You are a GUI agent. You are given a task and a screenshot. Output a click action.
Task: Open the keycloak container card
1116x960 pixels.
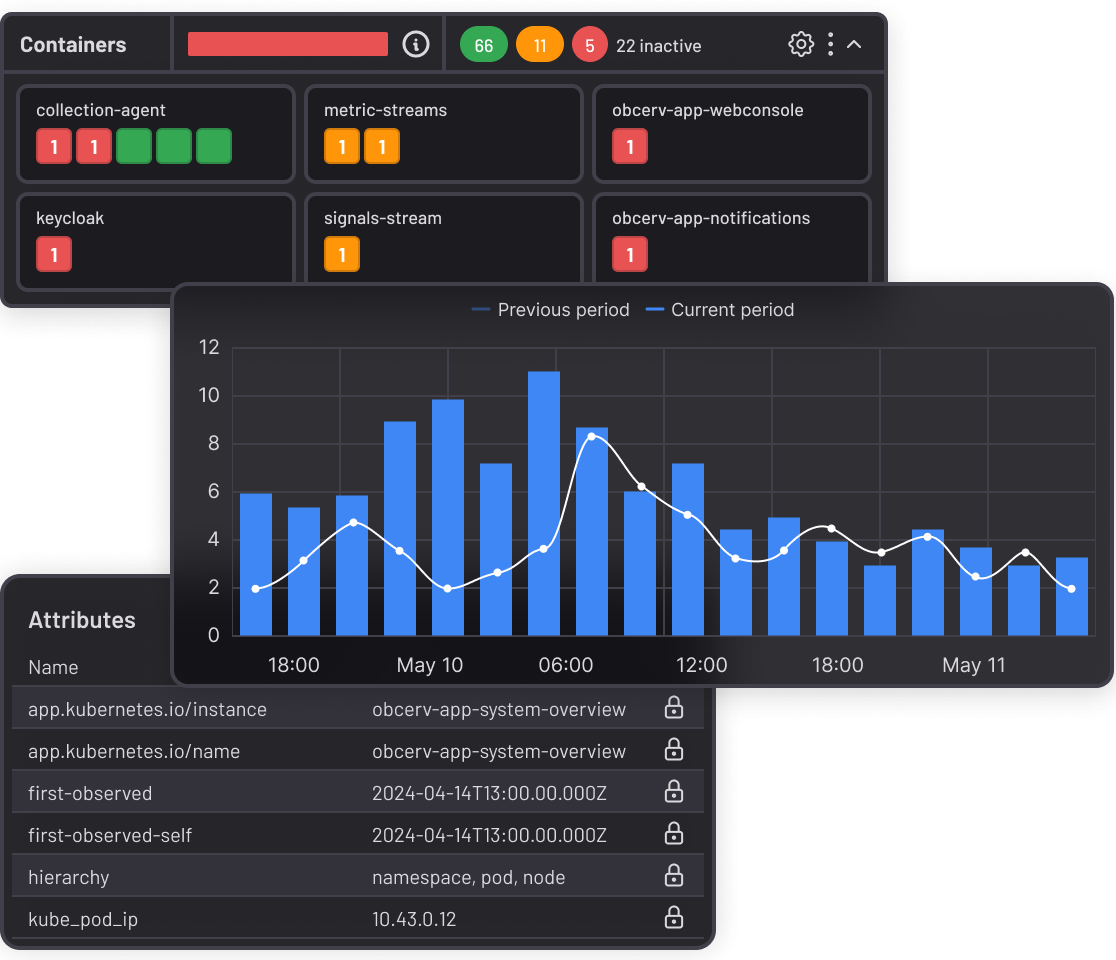(x=156, y=241)
